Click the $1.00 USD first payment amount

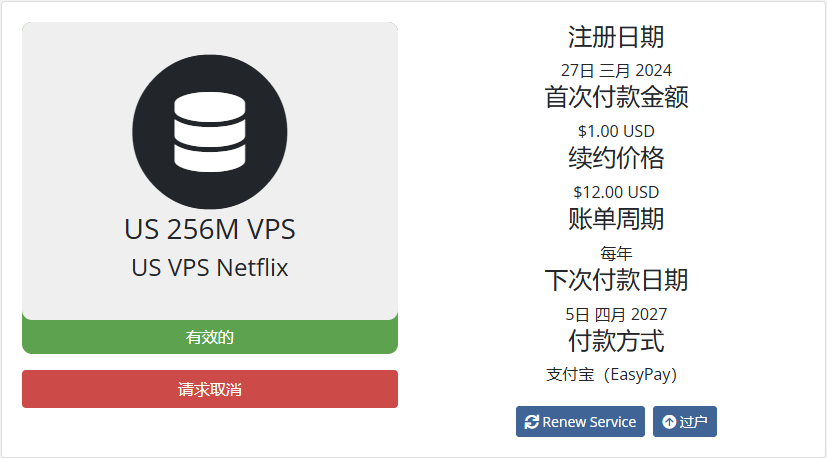pyautogui.click(x=616, y=131)
